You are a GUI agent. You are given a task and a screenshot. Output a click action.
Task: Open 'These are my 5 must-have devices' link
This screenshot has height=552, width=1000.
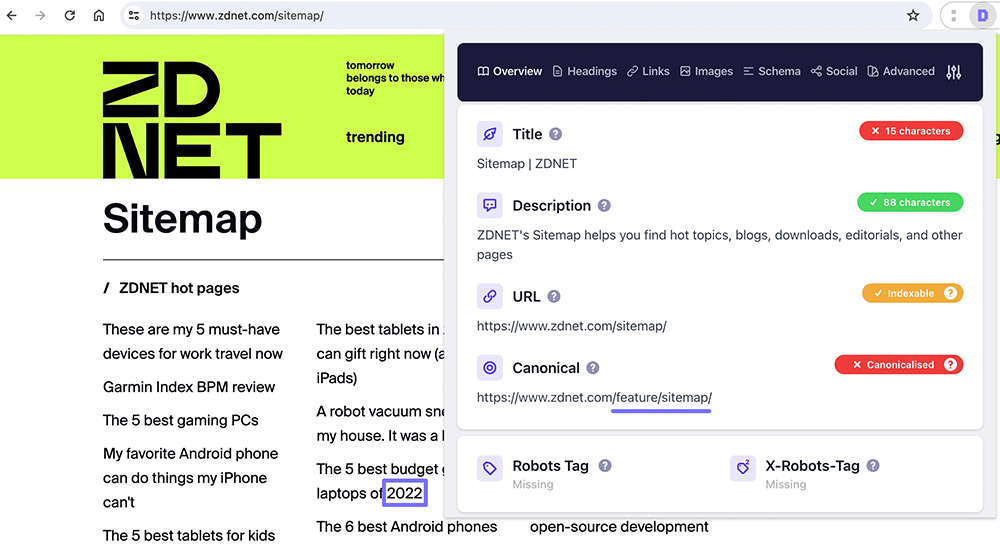click(193, 342)
